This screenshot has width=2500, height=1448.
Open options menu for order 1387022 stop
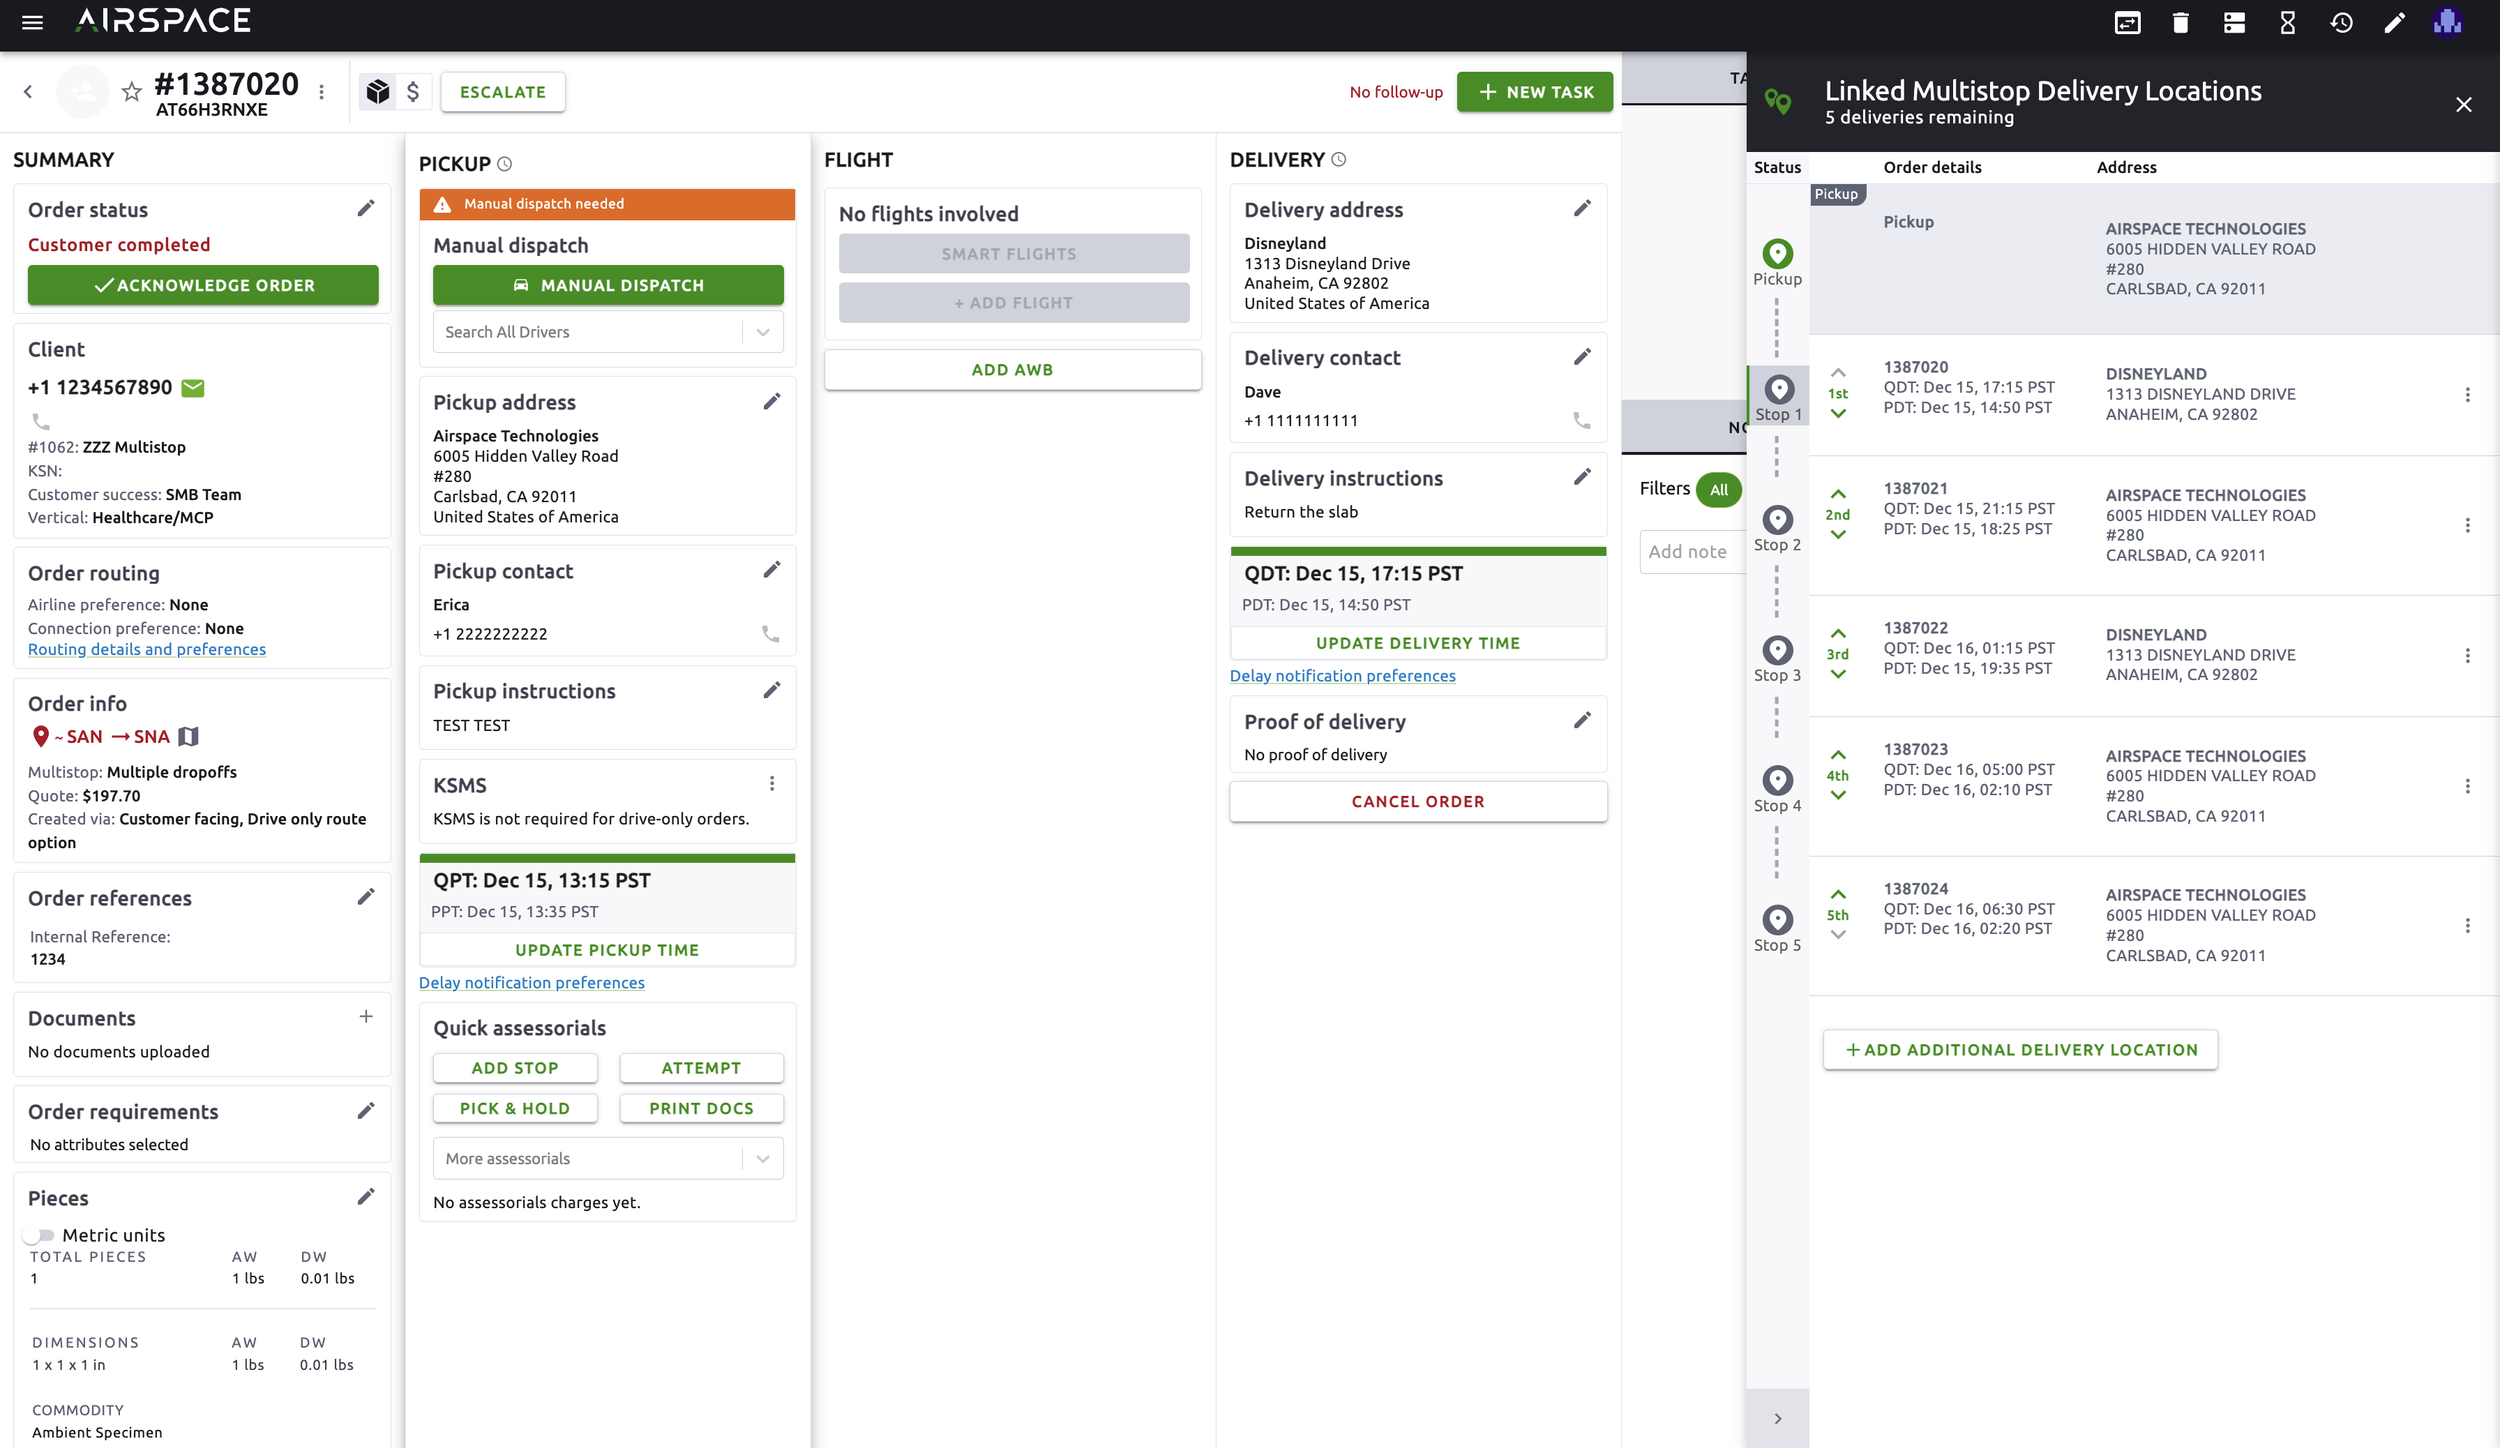pyautogui.click(x=2467, y=656)
